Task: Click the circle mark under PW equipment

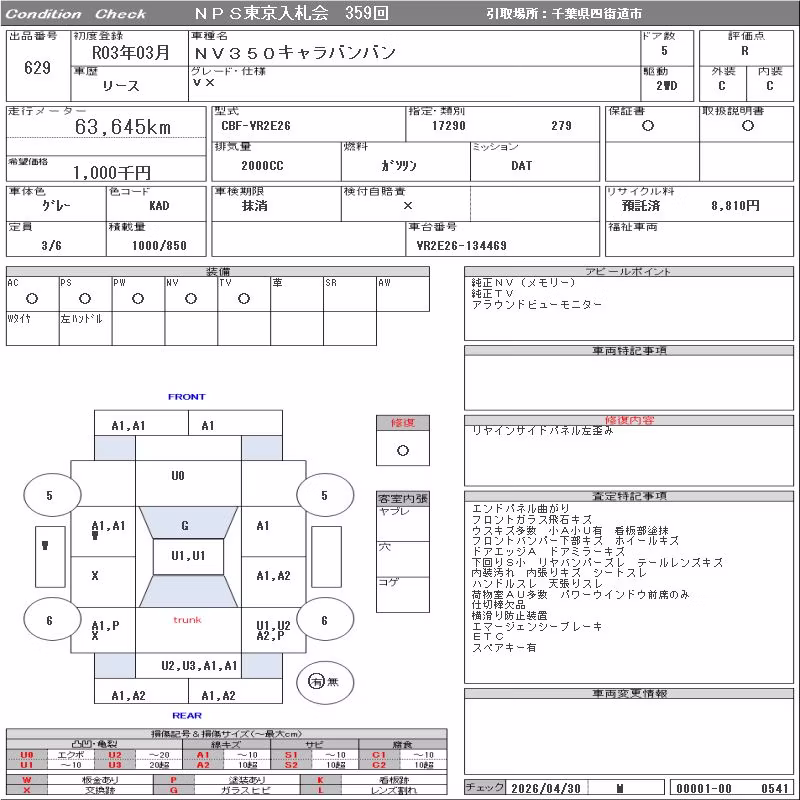Action: pos(138,298)
